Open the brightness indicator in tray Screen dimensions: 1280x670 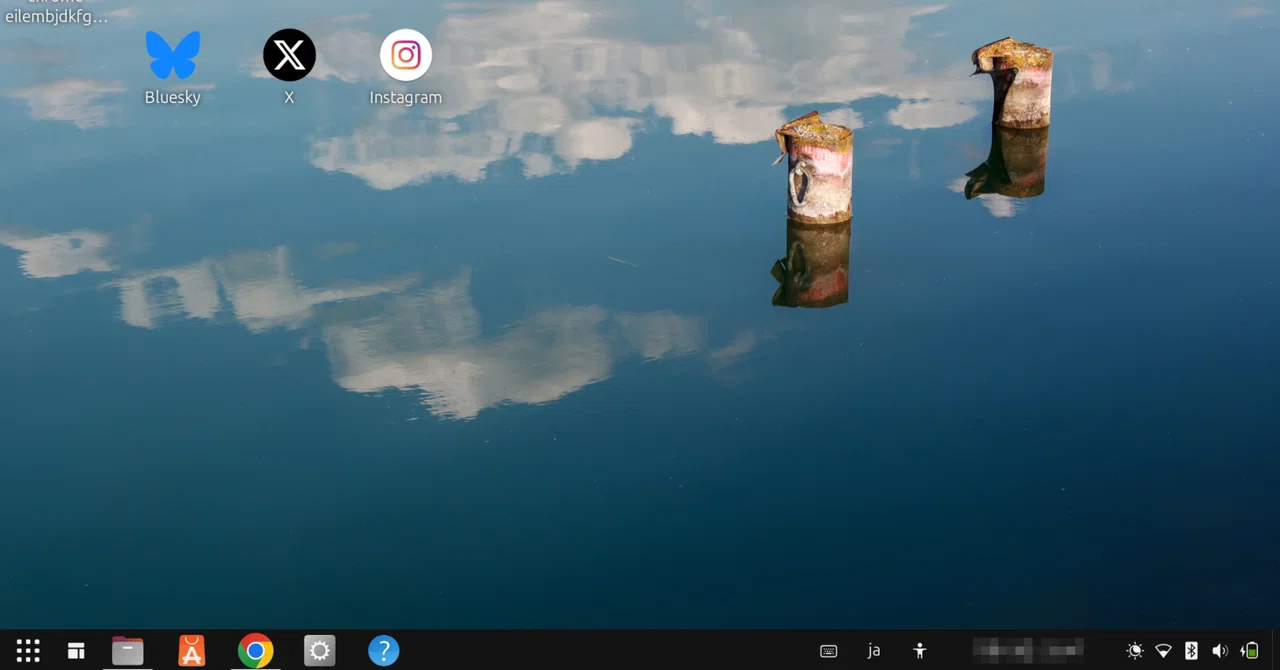tap(1135, 651)
